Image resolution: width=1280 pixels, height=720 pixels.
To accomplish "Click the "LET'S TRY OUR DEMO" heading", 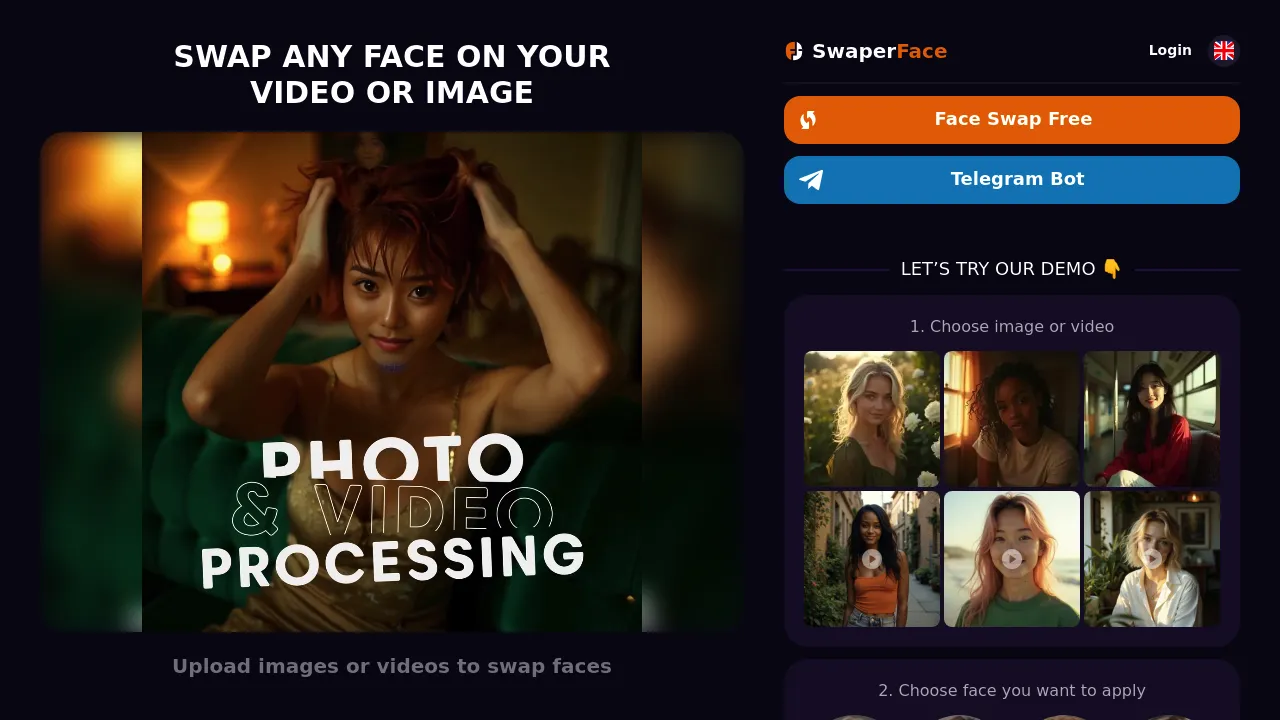I will point(1000,268).
